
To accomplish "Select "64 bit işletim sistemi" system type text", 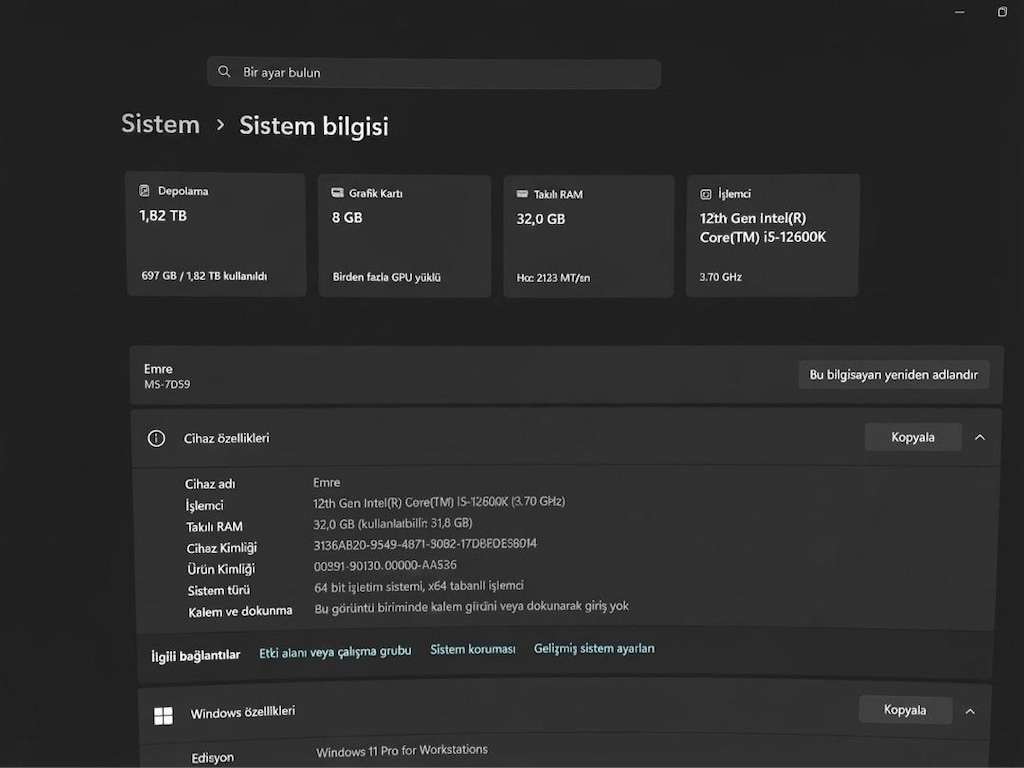I will pyautogui.click(x=419, y=586).
